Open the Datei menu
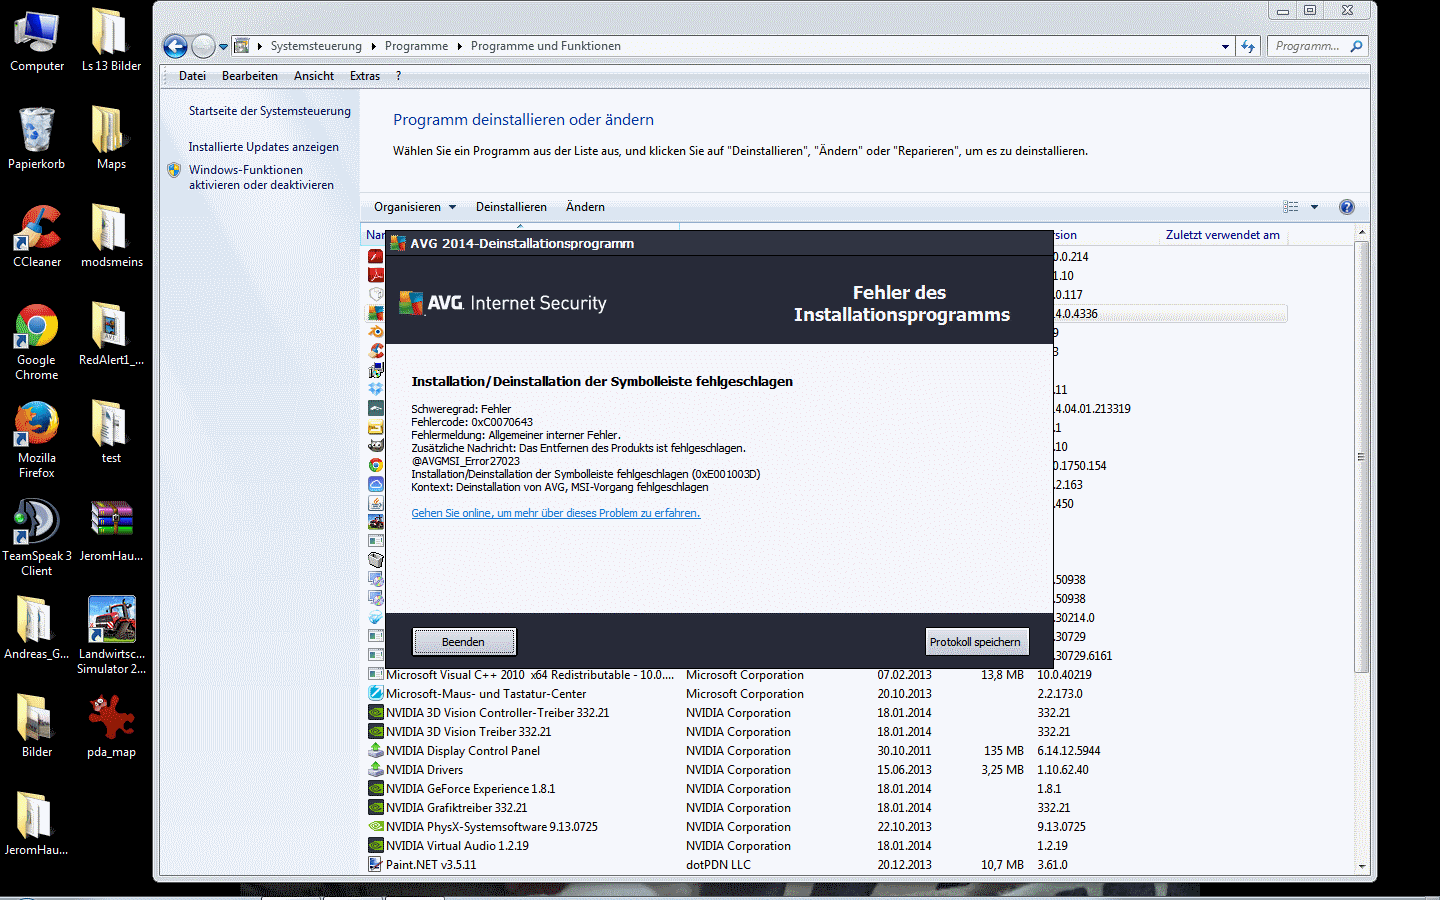 pos(192,76)
